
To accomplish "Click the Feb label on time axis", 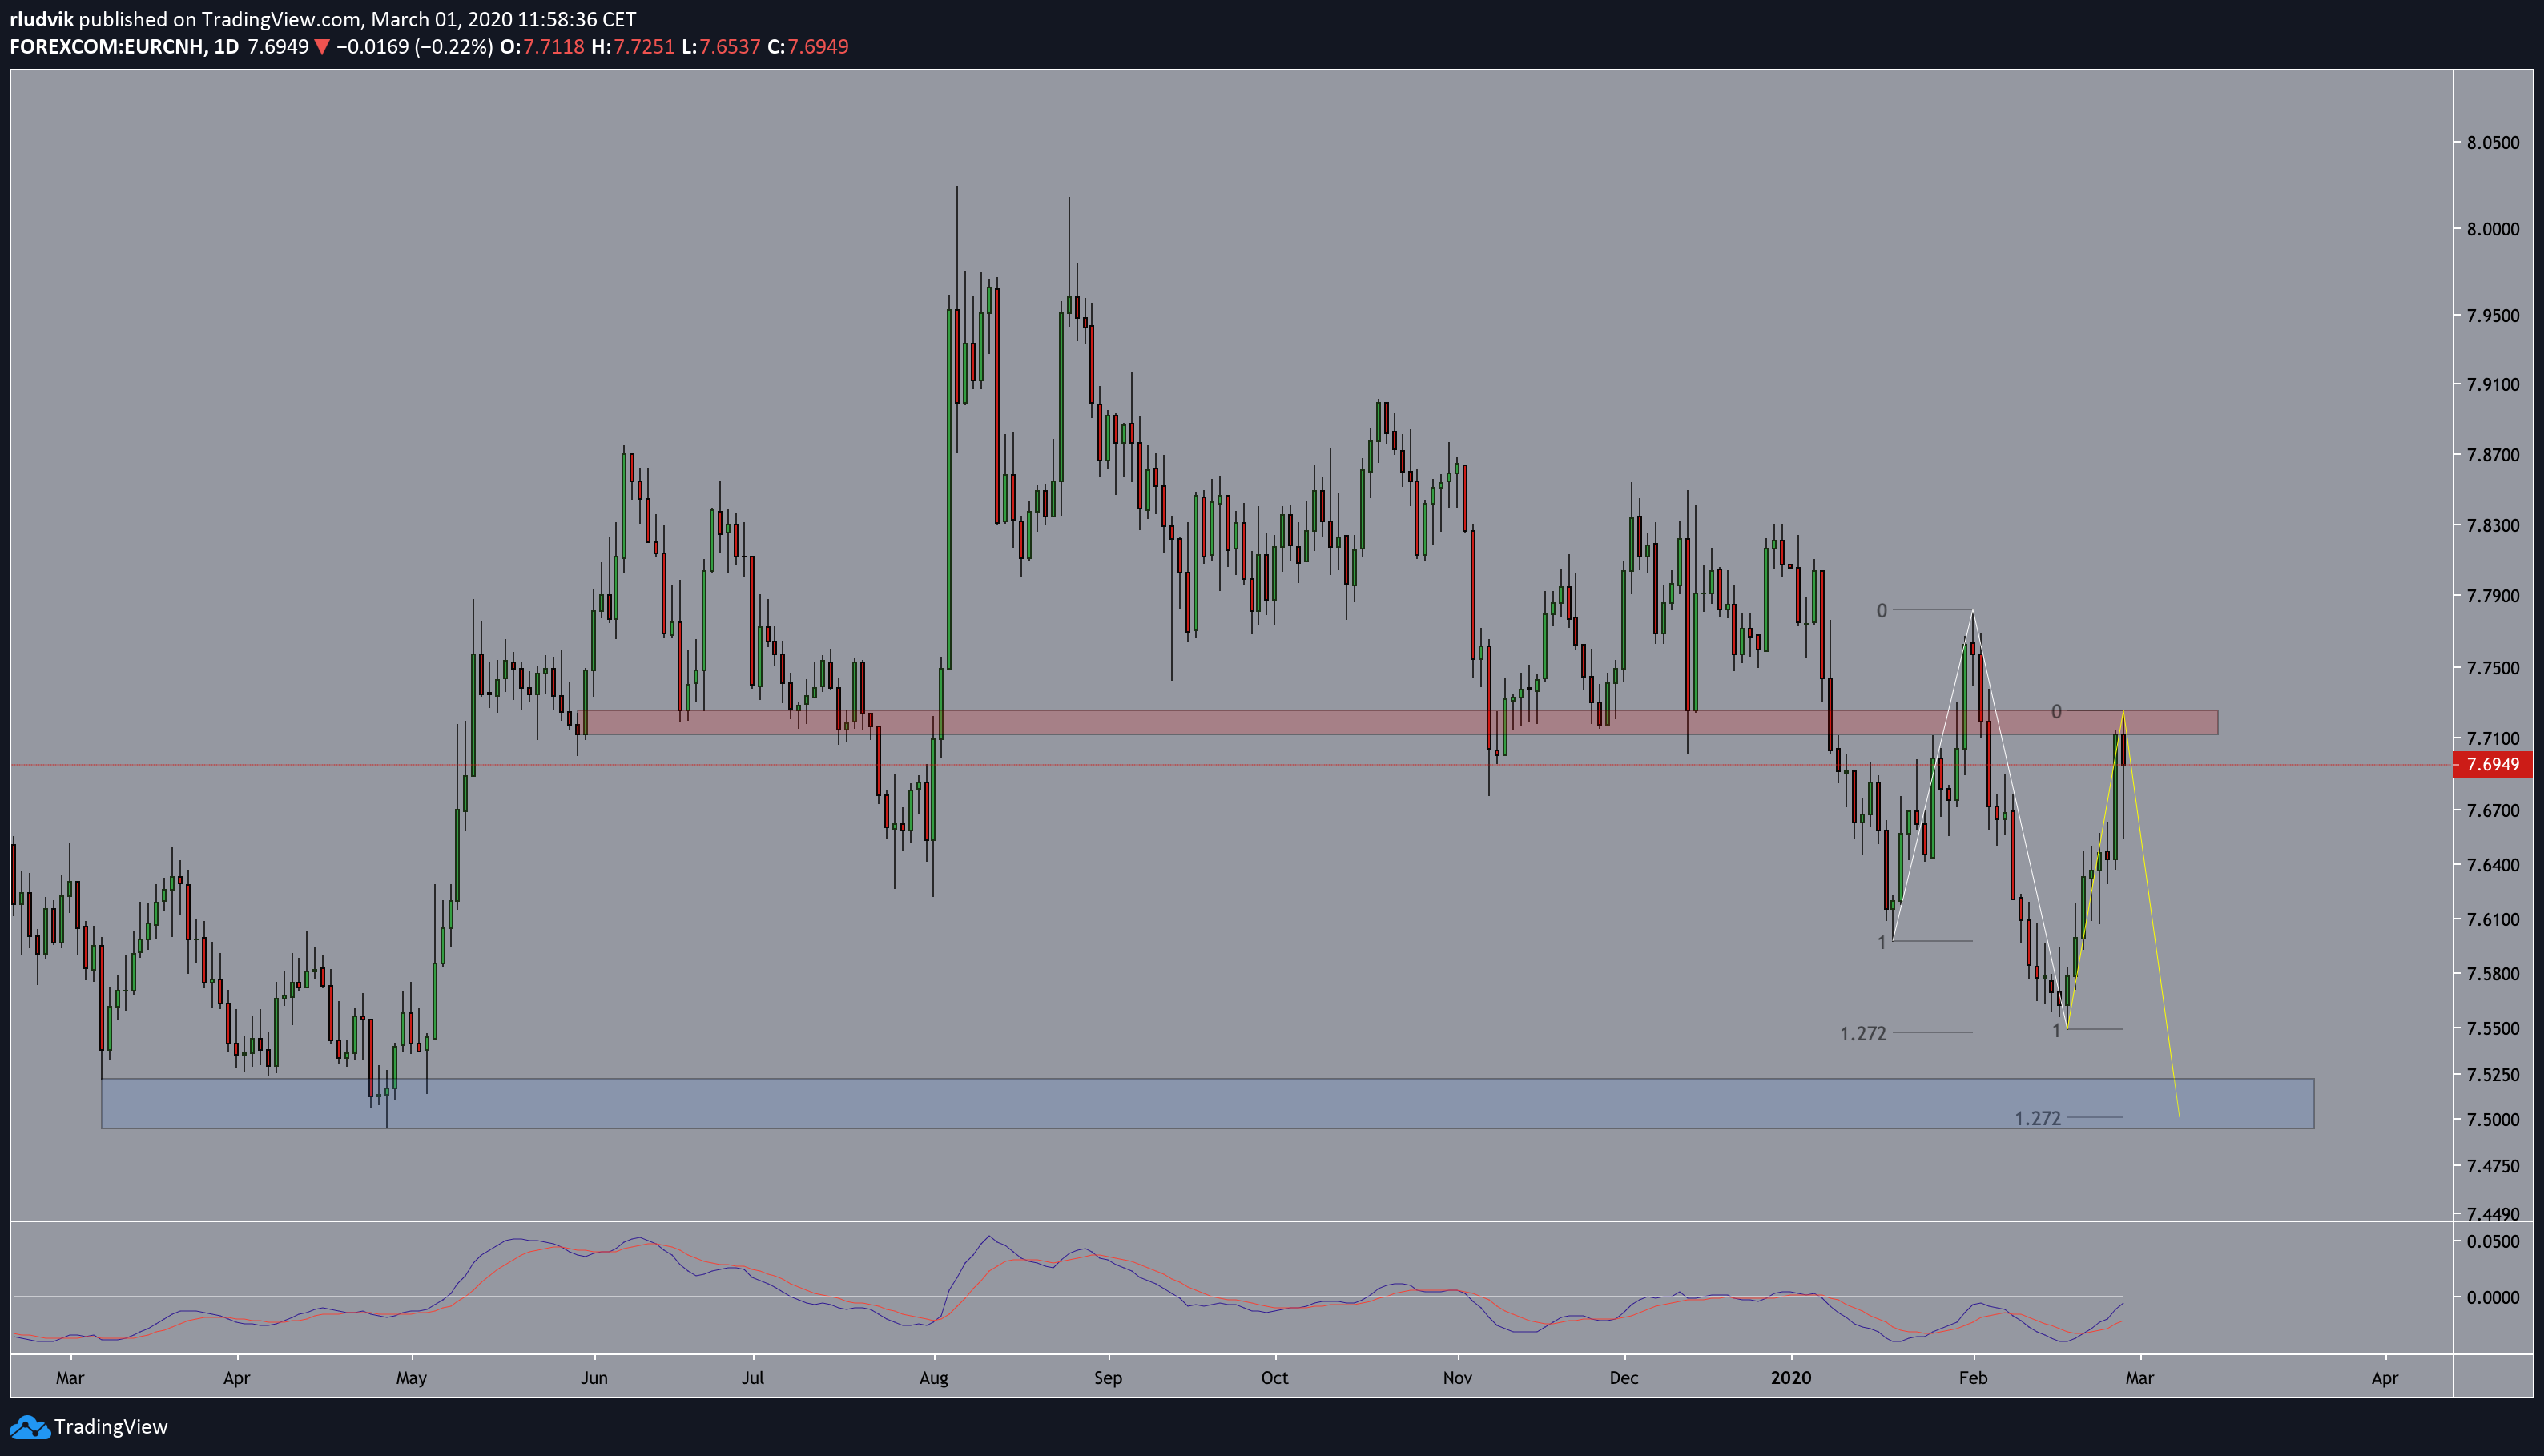I will pyautogui.click(x=1973, y=1378).
